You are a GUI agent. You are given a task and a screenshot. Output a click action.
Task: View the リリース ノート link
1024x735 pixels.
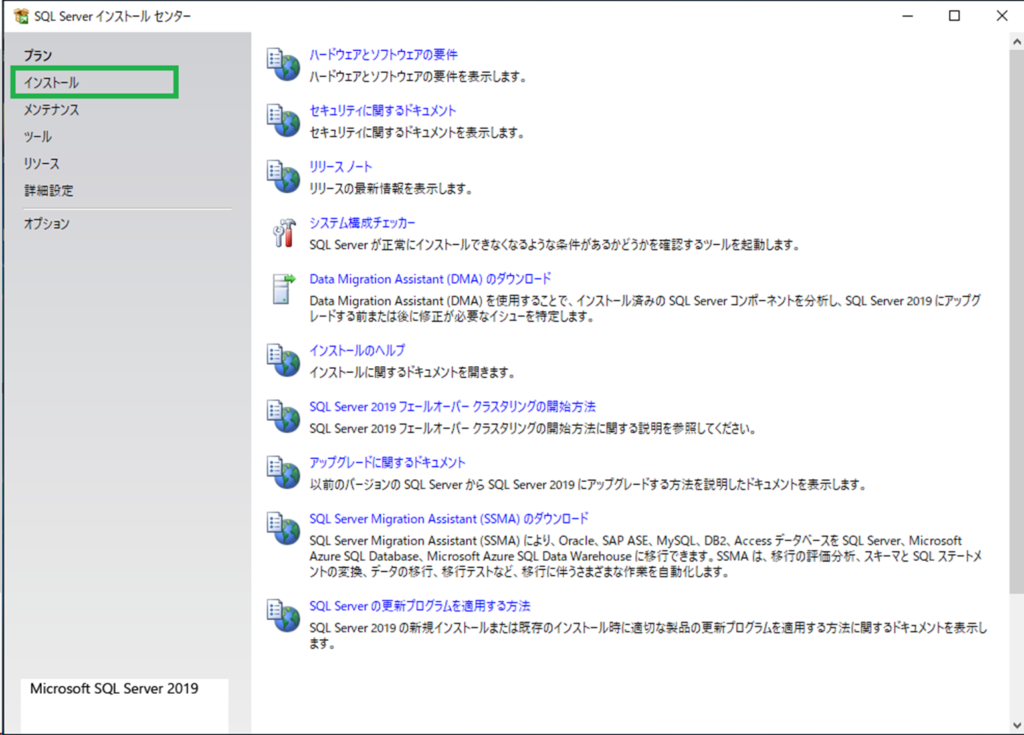click(x=340, y=167)
